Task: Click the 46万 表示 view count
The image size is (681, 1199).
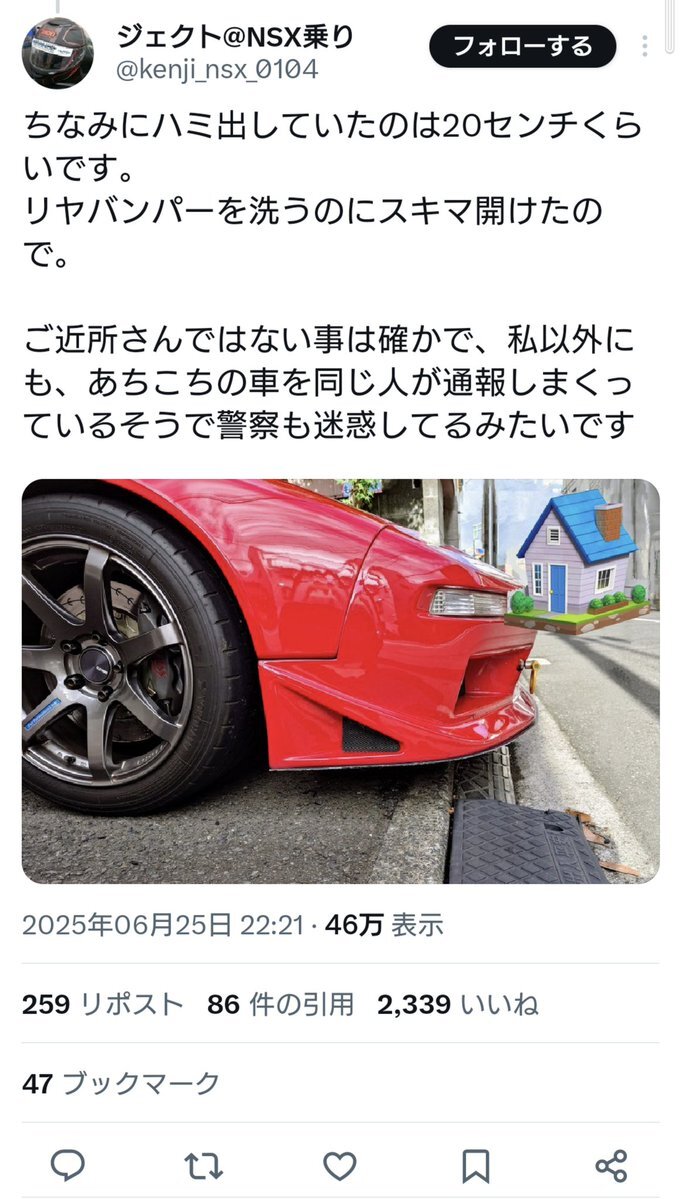Action: tap(384, 925)
